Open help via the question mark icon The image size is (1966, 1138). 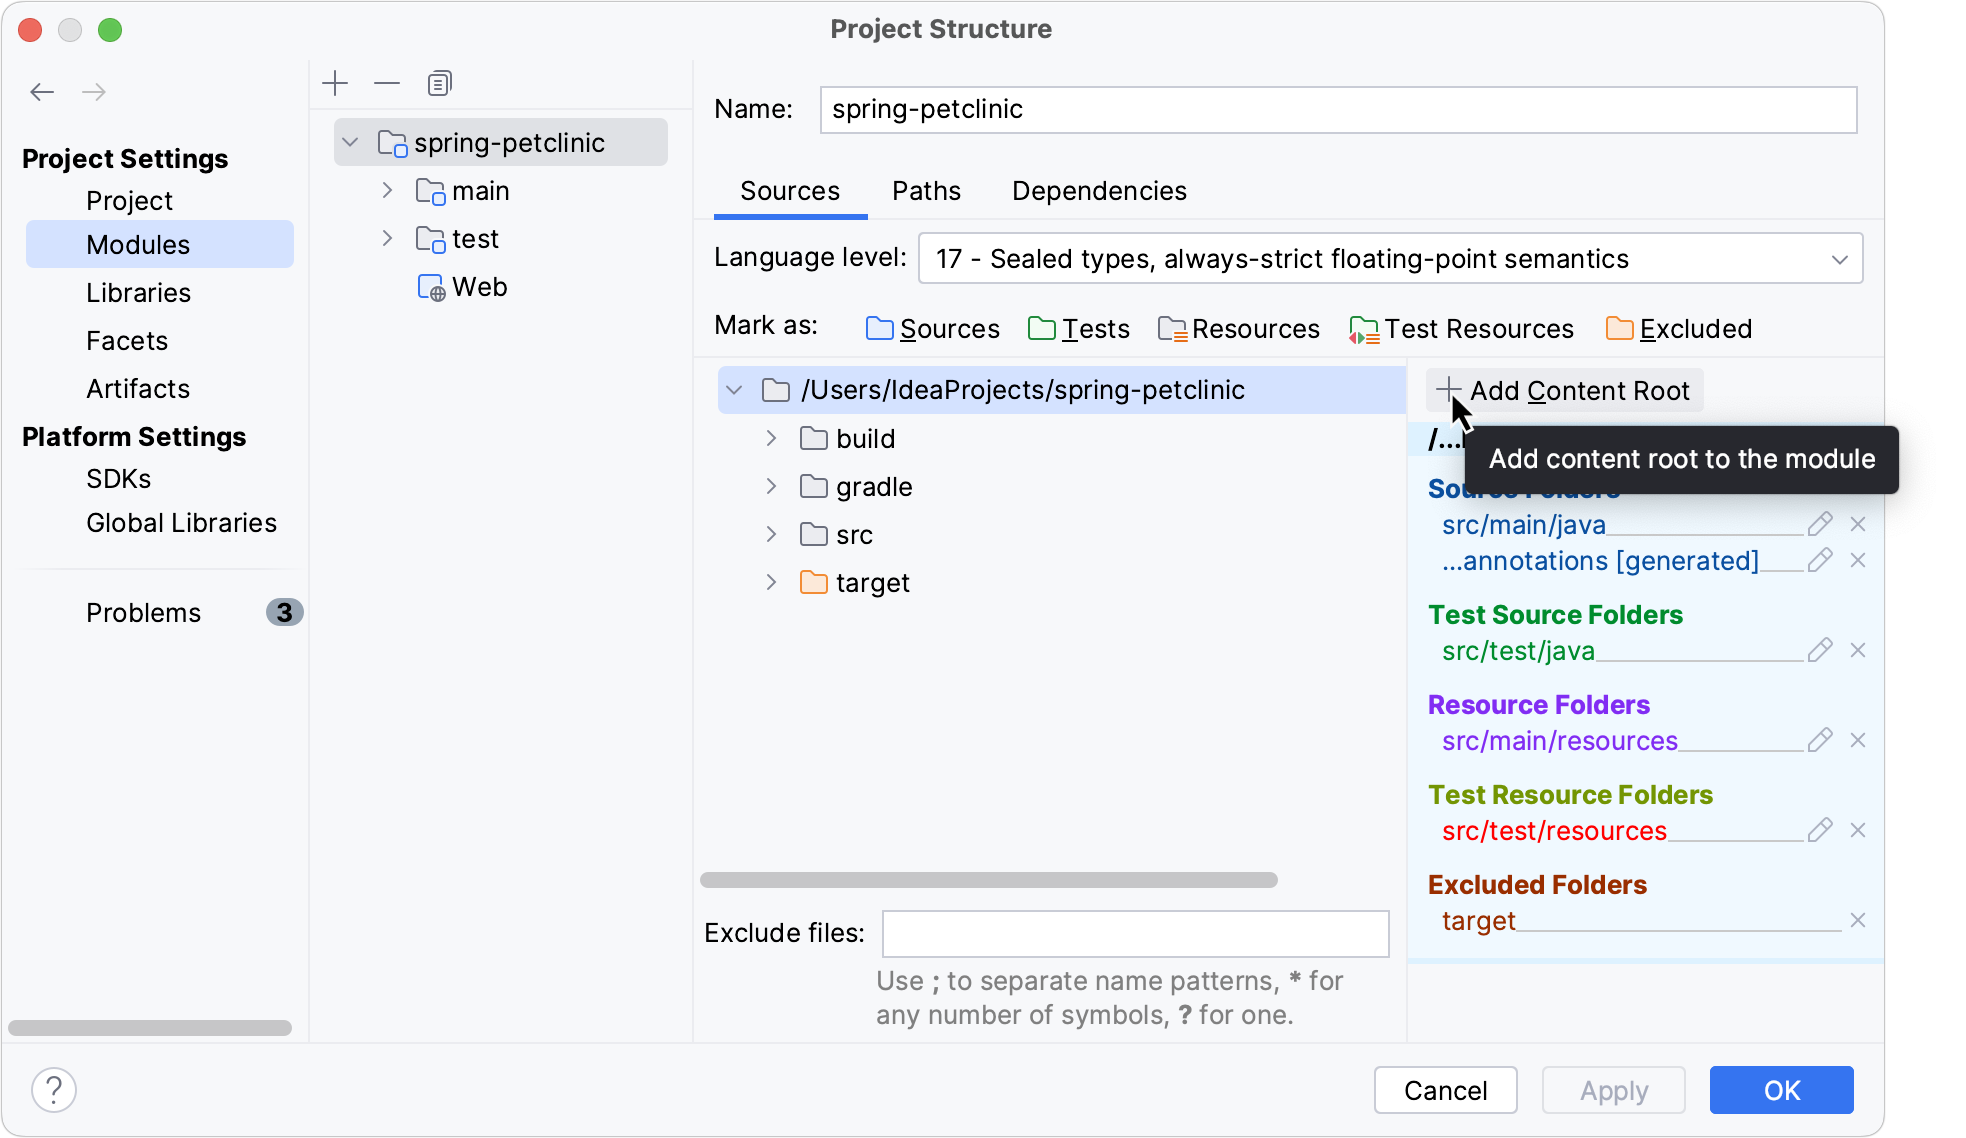[55, 1090]
